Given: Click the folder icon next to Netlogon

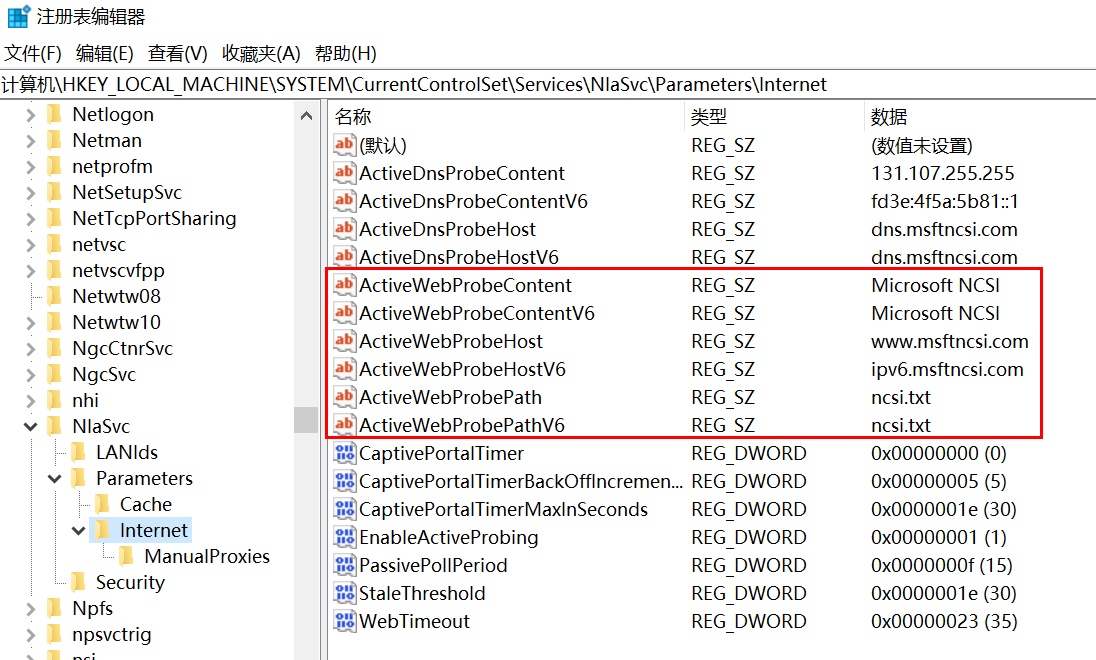Looking at the screenshot, I should (55, 114).
